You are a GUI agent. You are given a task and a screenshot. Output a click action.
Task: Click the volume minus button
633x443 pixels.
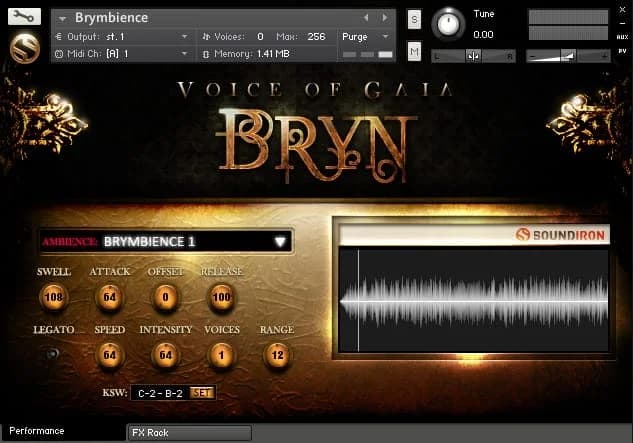click(533, 57)
